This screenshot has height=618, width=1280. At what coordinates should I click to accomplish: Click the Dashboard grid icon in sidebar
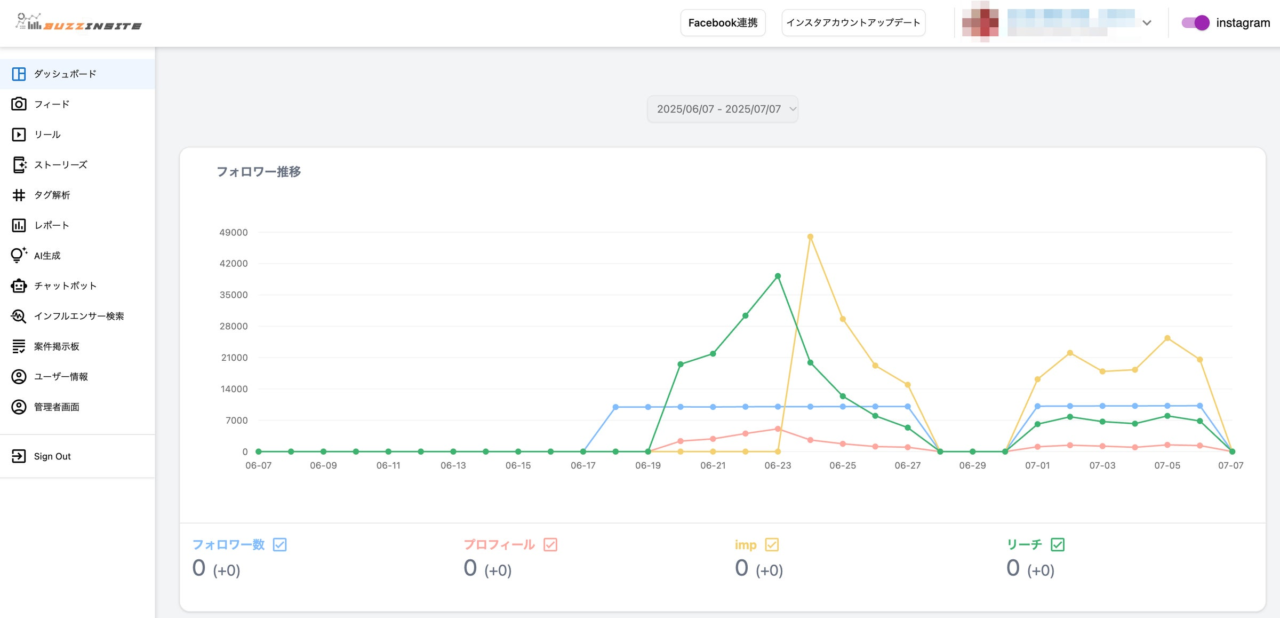[18, 74]
